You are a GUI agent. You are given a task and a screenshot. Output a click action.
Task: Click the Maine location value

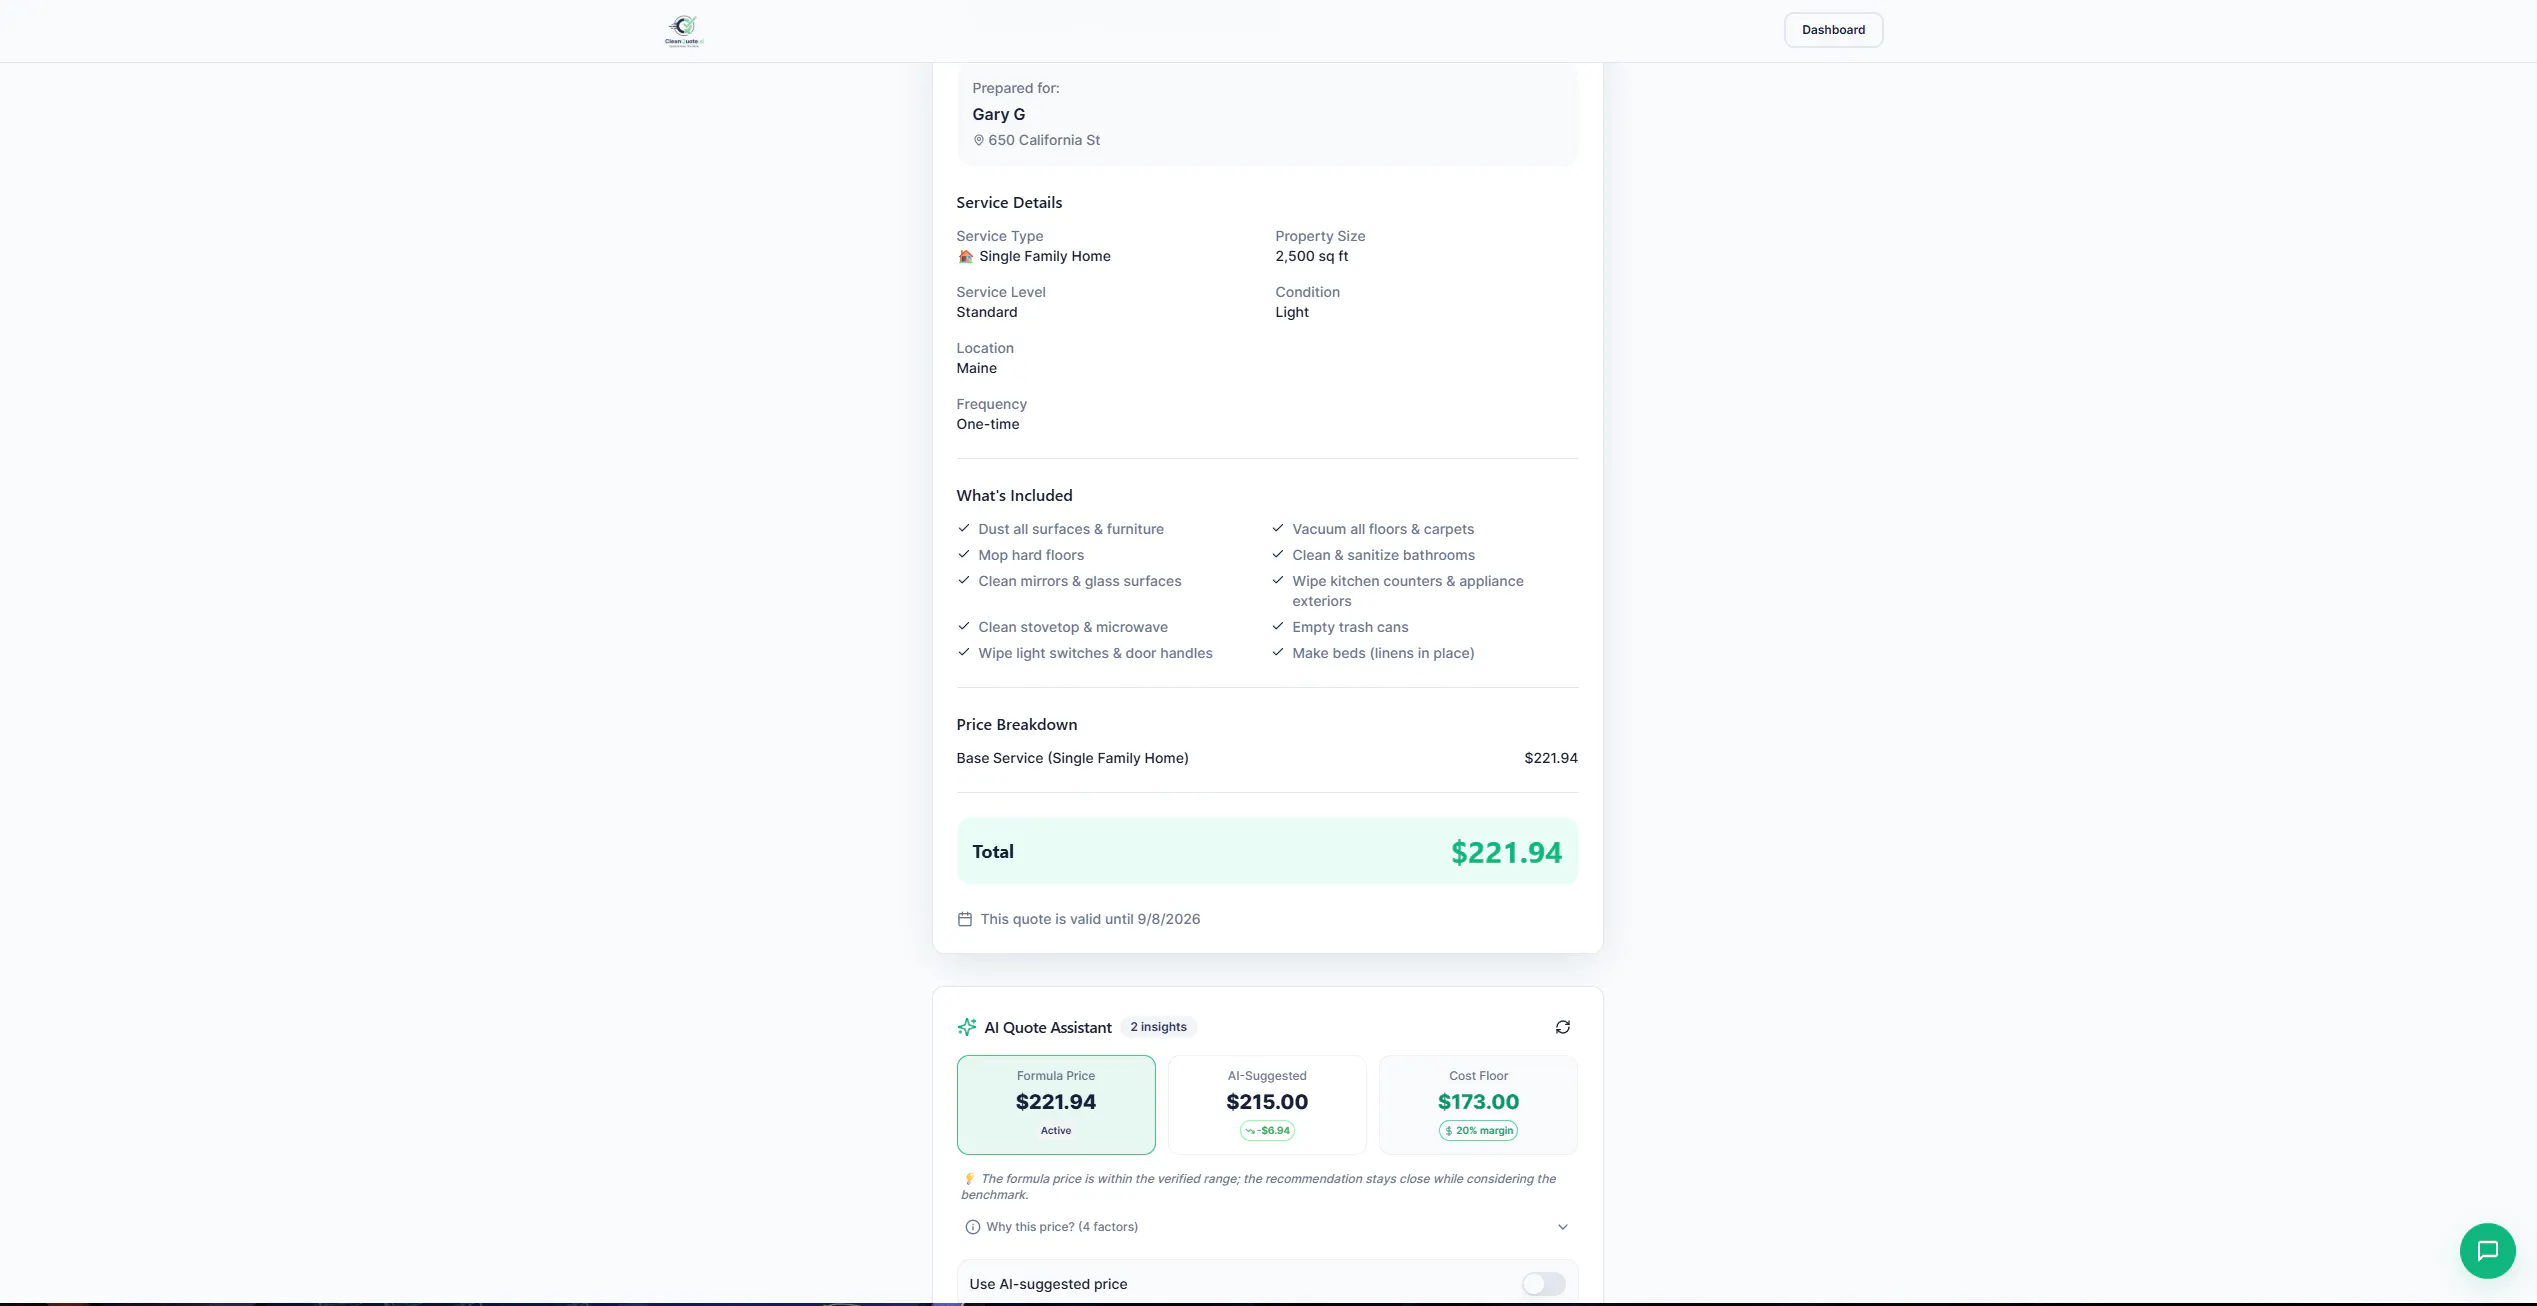pos(976,368)
